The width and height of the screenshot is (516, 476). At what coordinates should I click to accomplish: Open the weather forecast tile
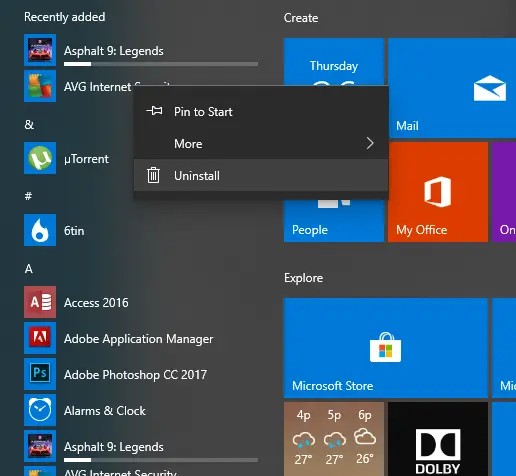[x=334, y=439]
